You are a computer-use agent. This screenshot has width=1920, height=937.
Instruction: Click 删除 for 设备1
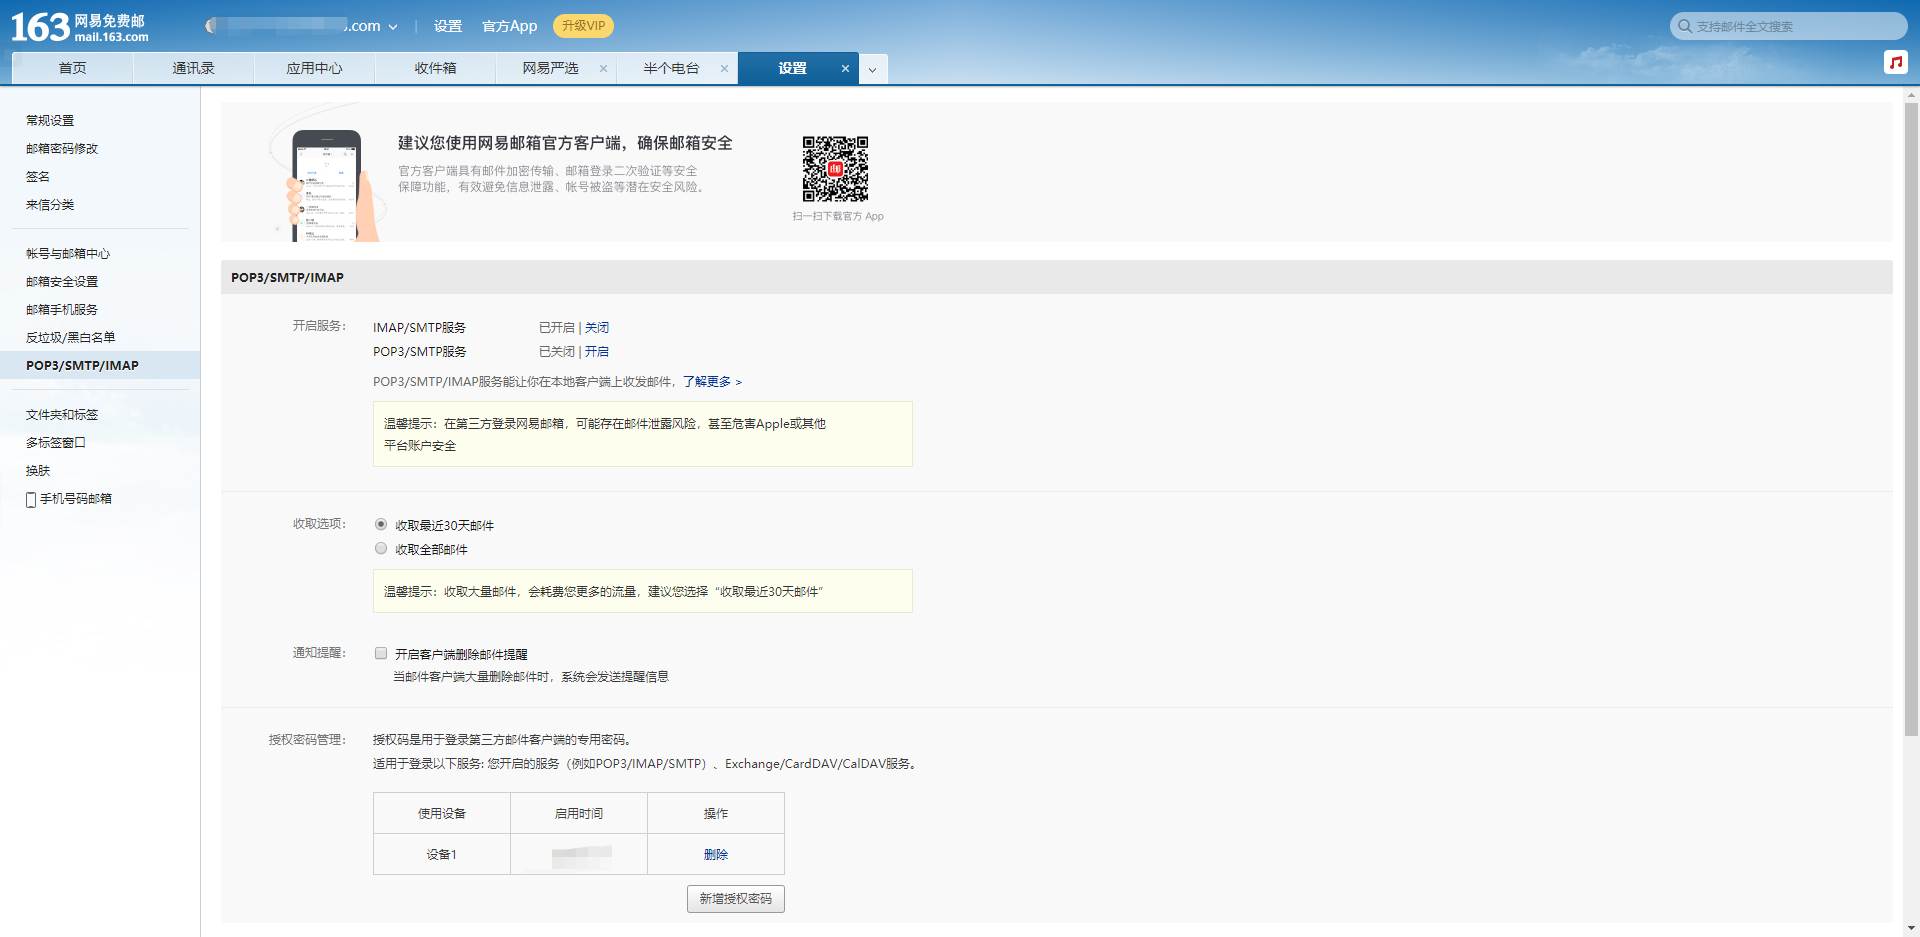tap(716, 855)
